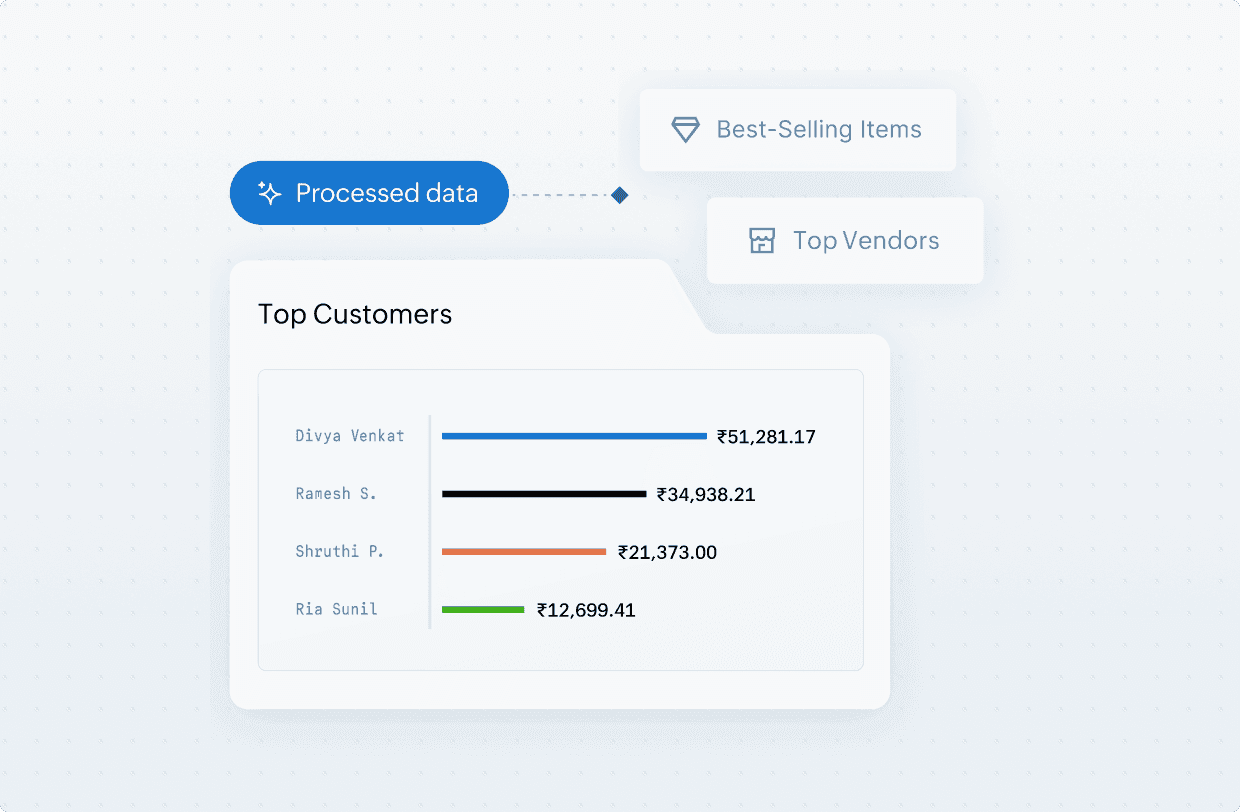The width and height of the screenshot is (1240, 812).
Task: Click the ₹34,938.21 value
Action: pyautogui.click(x=706, y=494)
